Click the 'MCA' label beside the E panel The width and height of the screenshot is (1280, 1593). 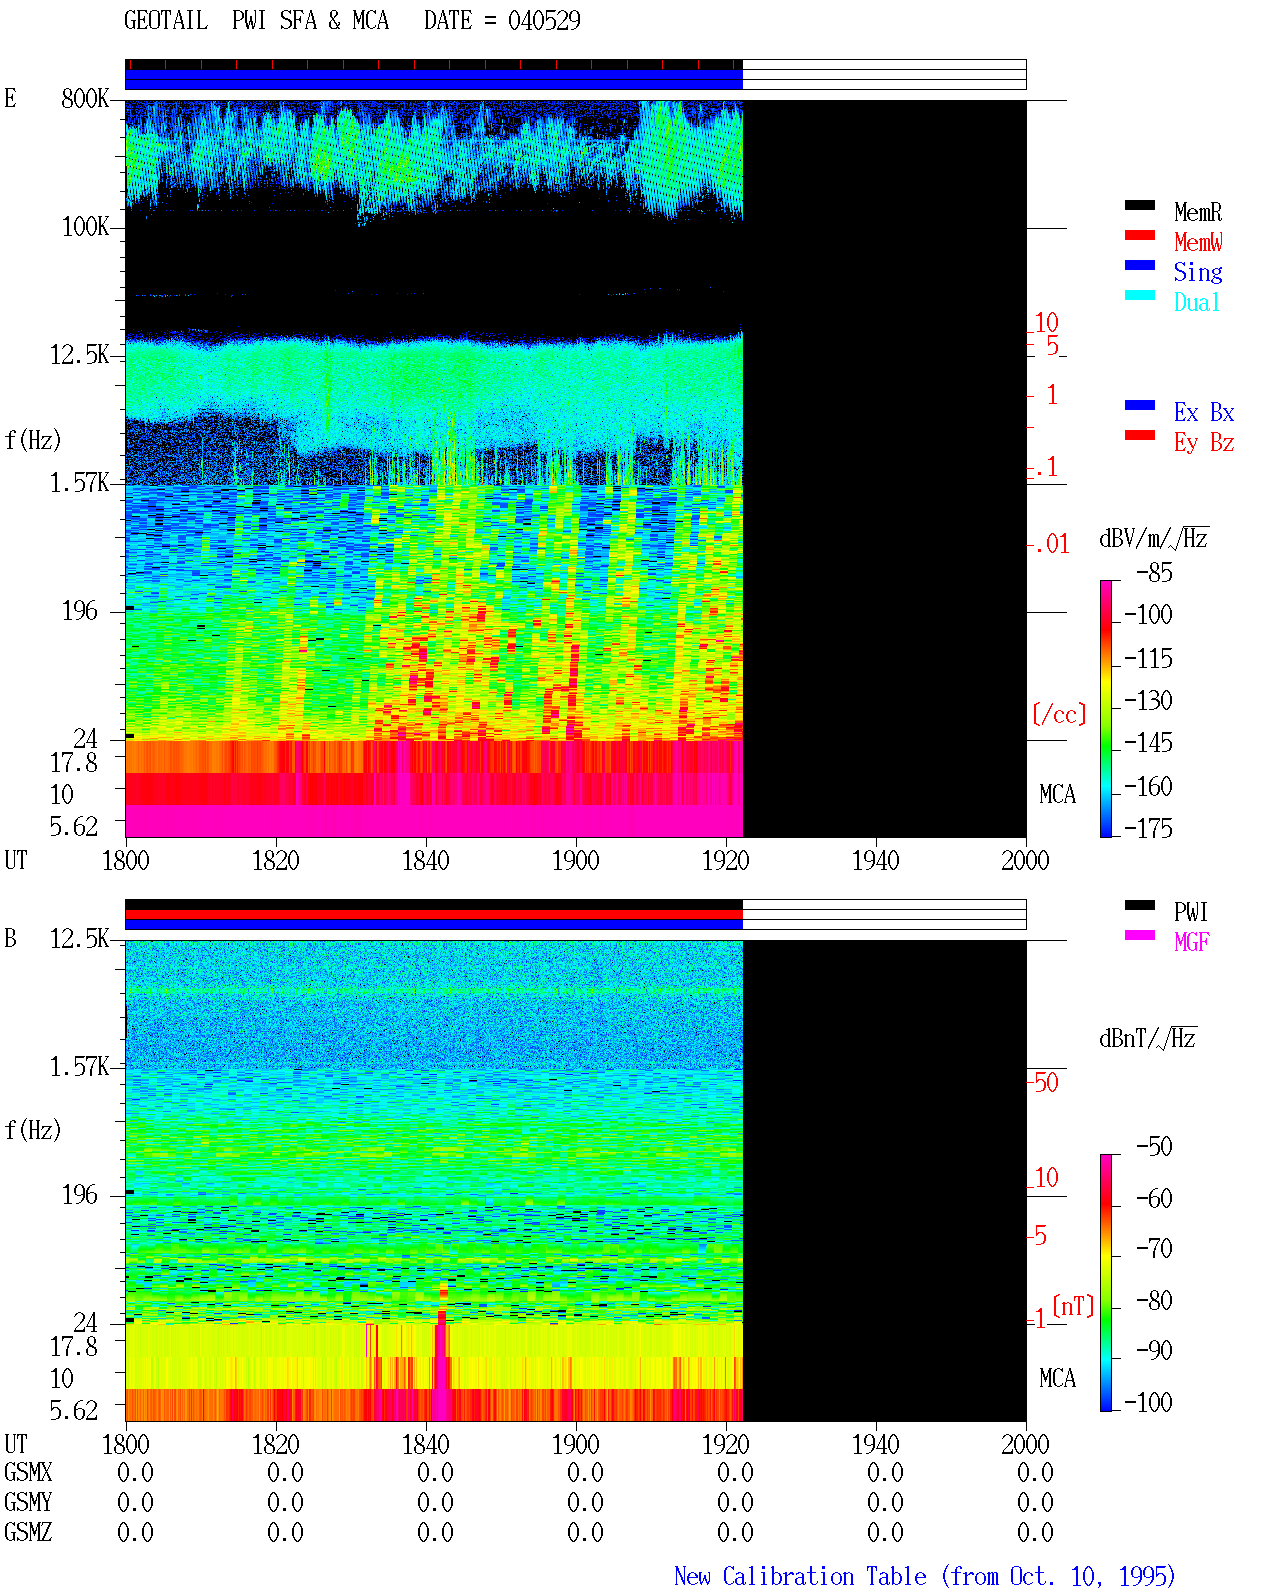click(x=1057, y=794)
